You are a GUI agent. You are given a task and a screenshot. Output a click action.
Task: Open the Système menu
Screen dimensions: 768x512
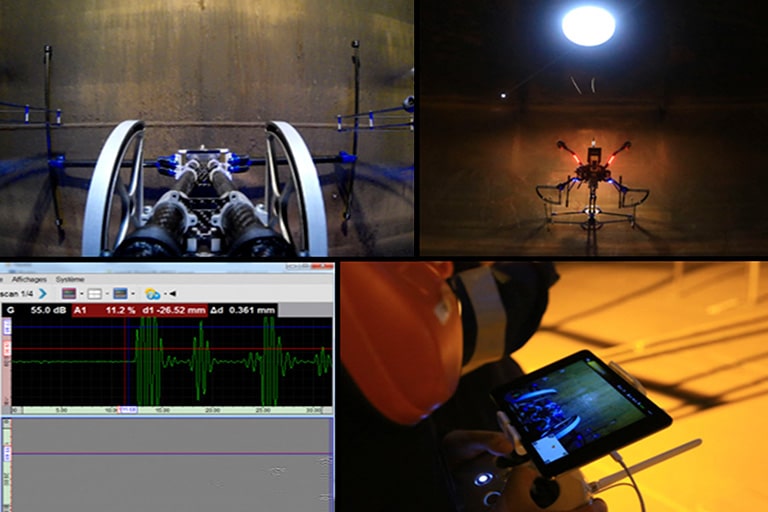pos(70,279)
